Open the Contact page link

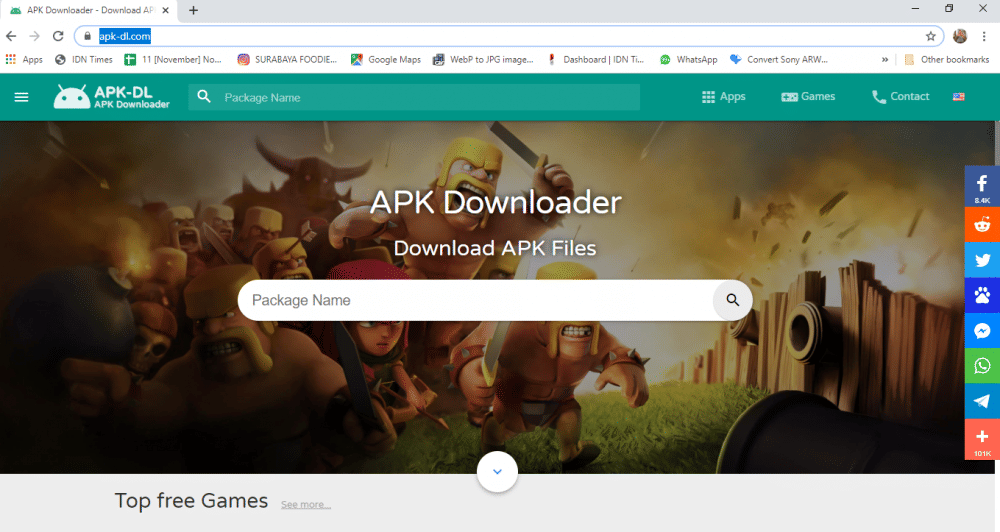[x=901, y=97]
